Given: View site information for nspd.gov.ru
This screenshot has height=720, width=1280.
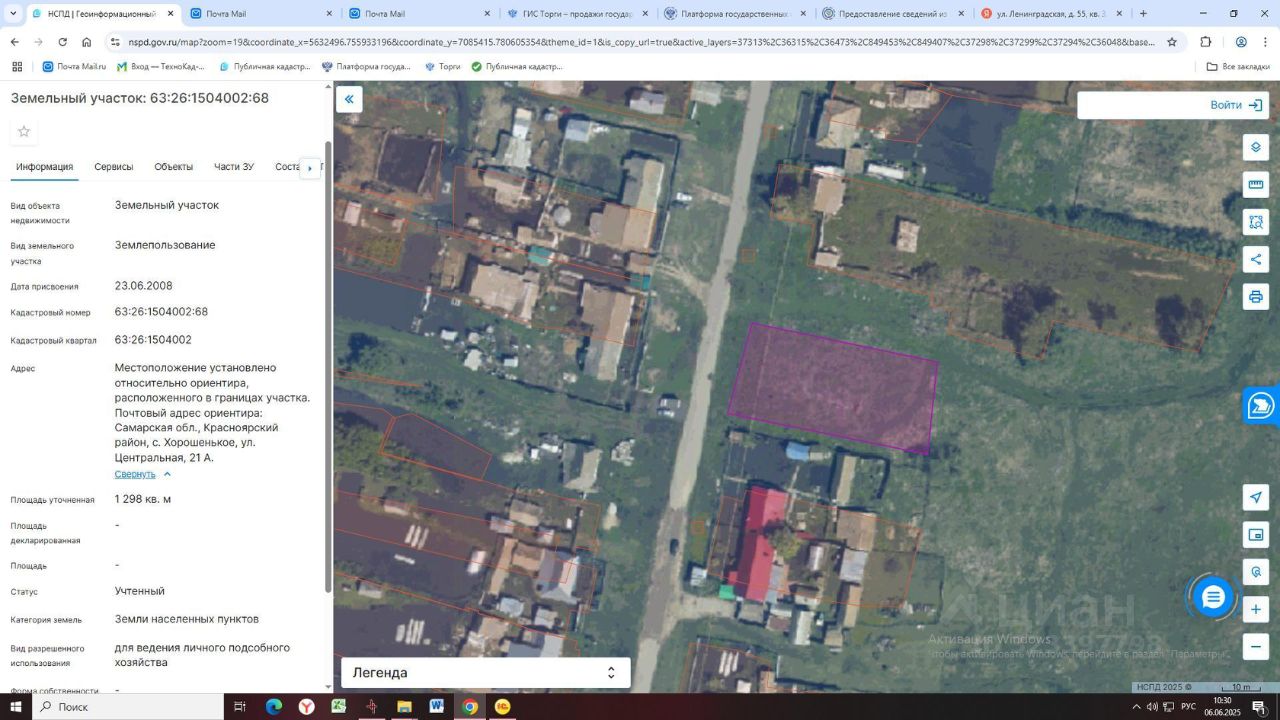Looking at the screenshot, I should pos(115,42).
